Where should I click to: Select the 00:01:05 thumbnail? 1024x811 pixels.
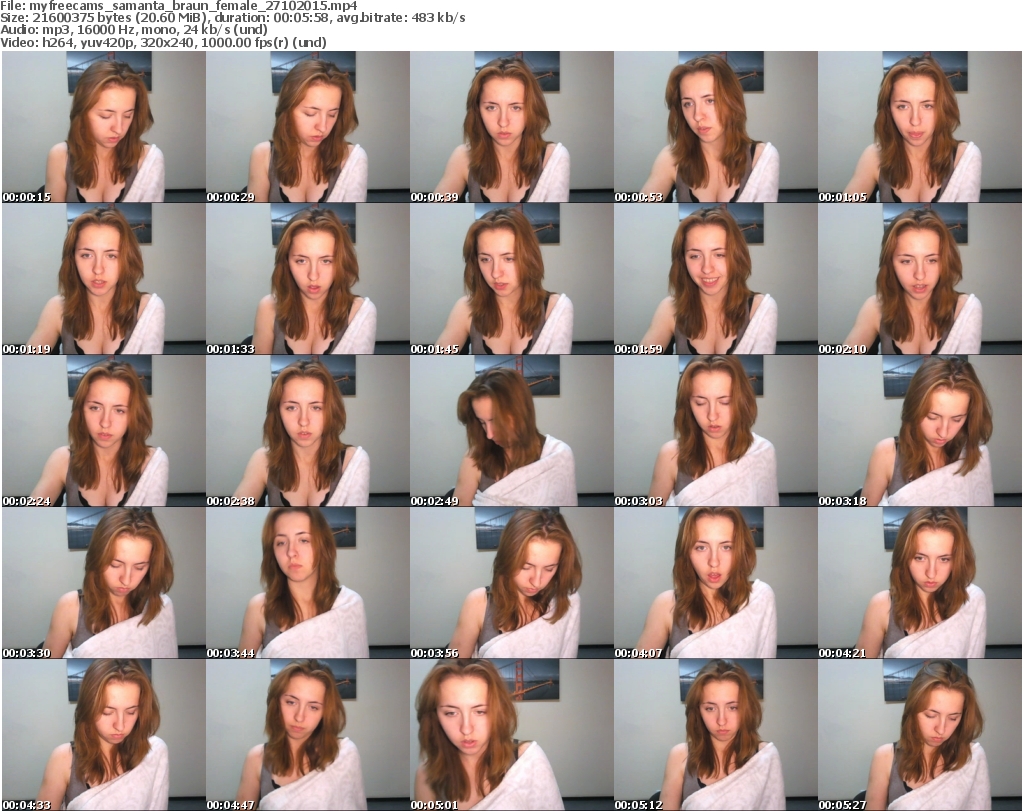pyautogui.click(x=919, y=127)
